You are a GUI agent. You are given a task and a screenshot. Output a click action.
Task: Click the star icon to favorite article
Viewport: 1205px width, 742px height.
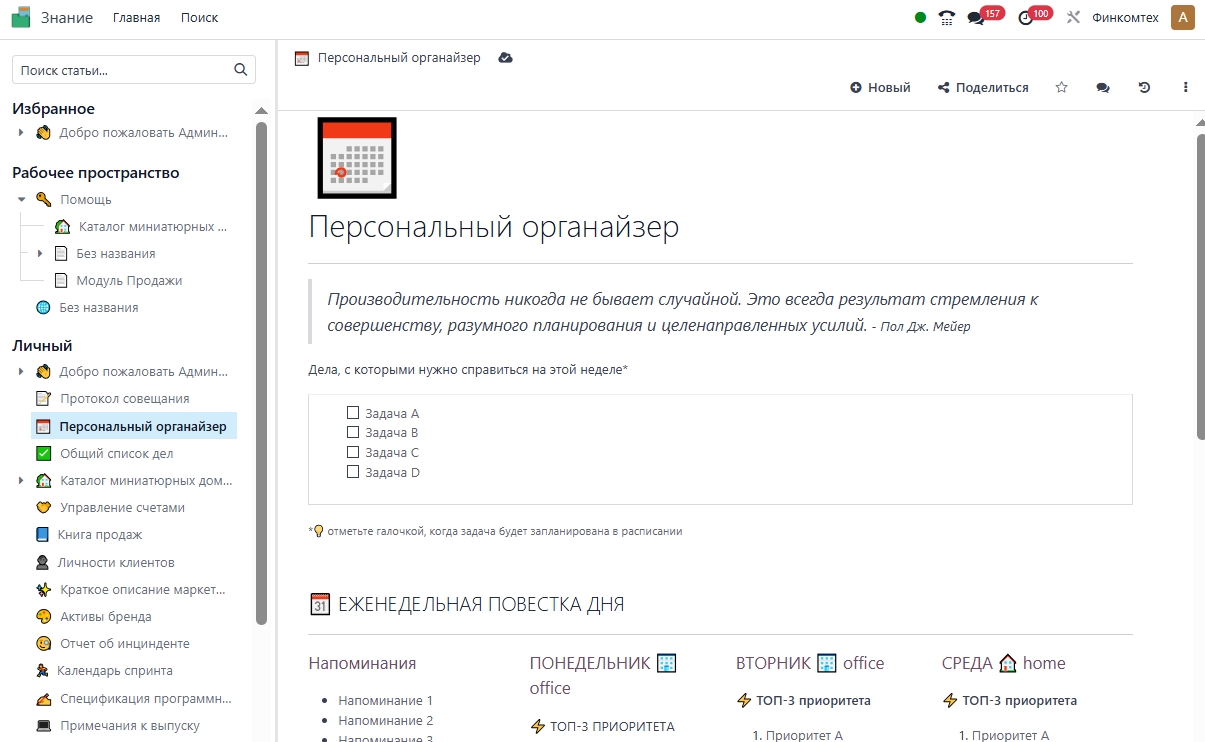(x=1061, y=88)
